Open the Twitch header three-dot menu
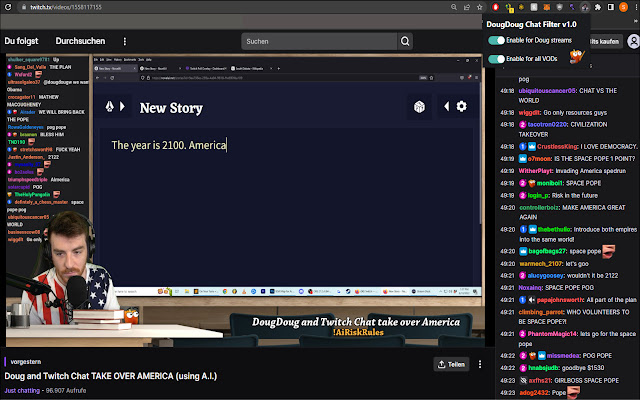 tap(124, 41)
